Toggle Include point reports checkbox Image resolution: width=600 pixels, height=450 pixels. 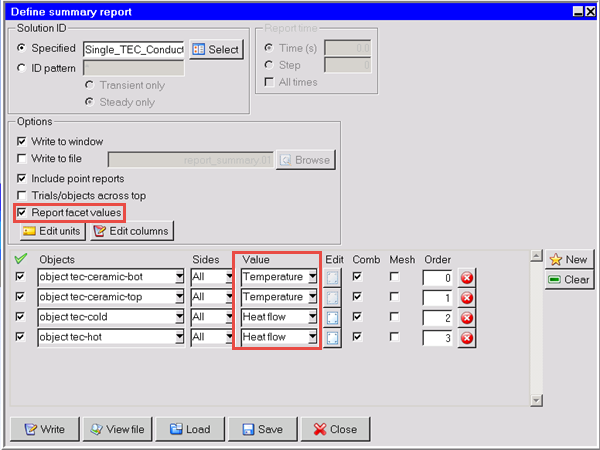point(22,179)
